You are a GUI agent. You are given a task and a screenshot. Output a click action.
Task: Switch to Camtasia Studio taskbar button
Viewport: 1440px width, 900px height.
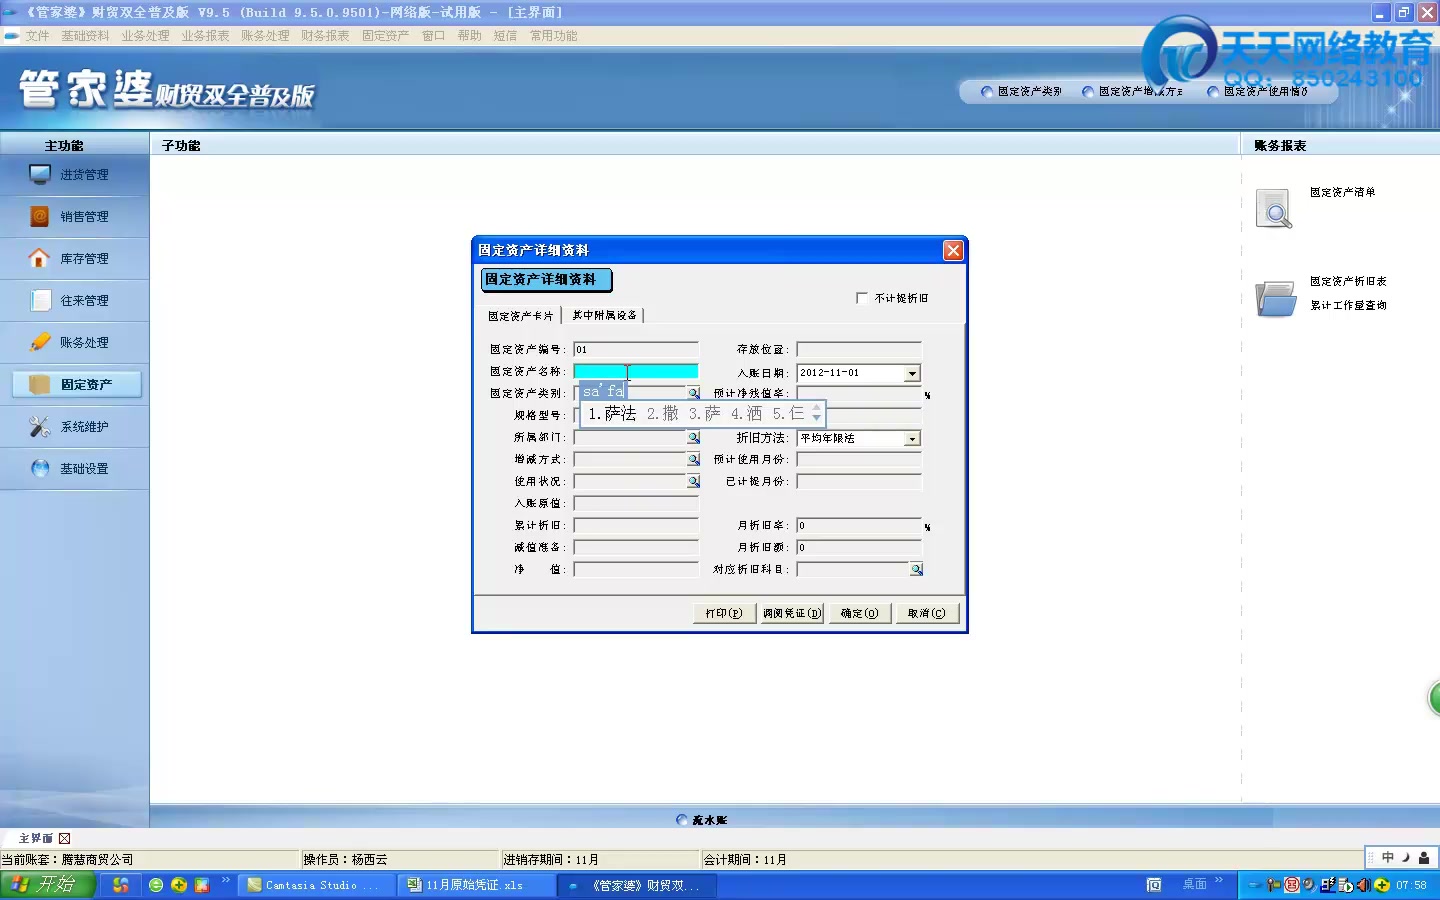318,885
